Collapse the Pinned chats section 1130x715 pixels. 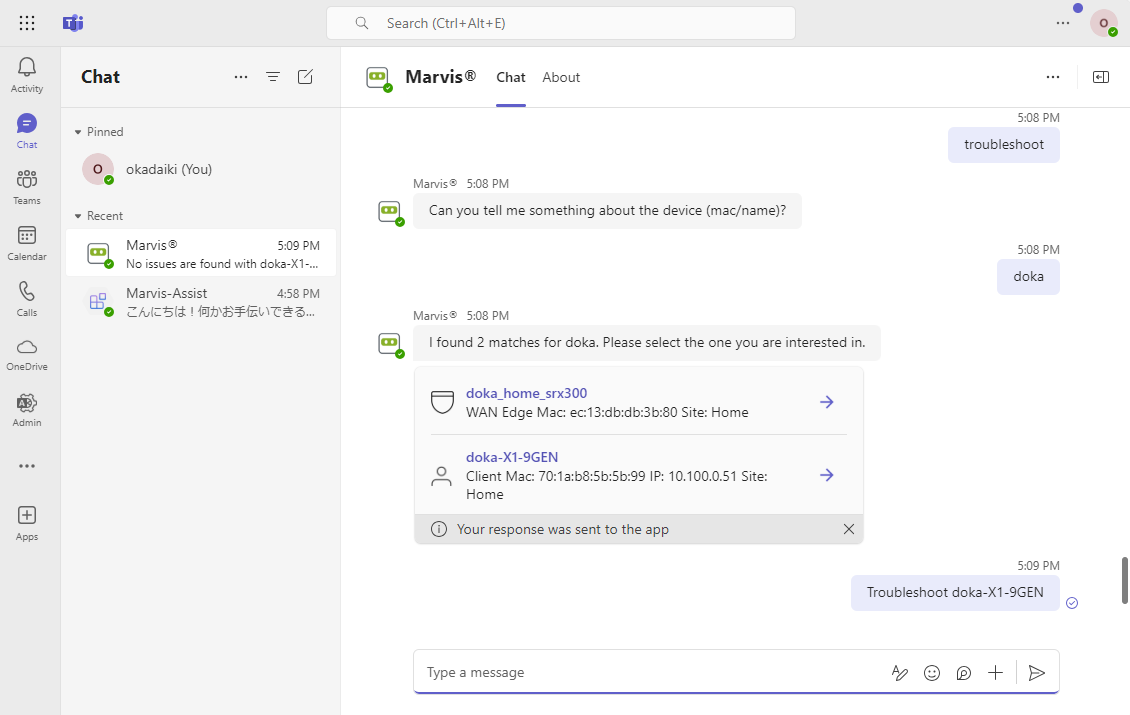pyautogui.click(x=78, y=132)
